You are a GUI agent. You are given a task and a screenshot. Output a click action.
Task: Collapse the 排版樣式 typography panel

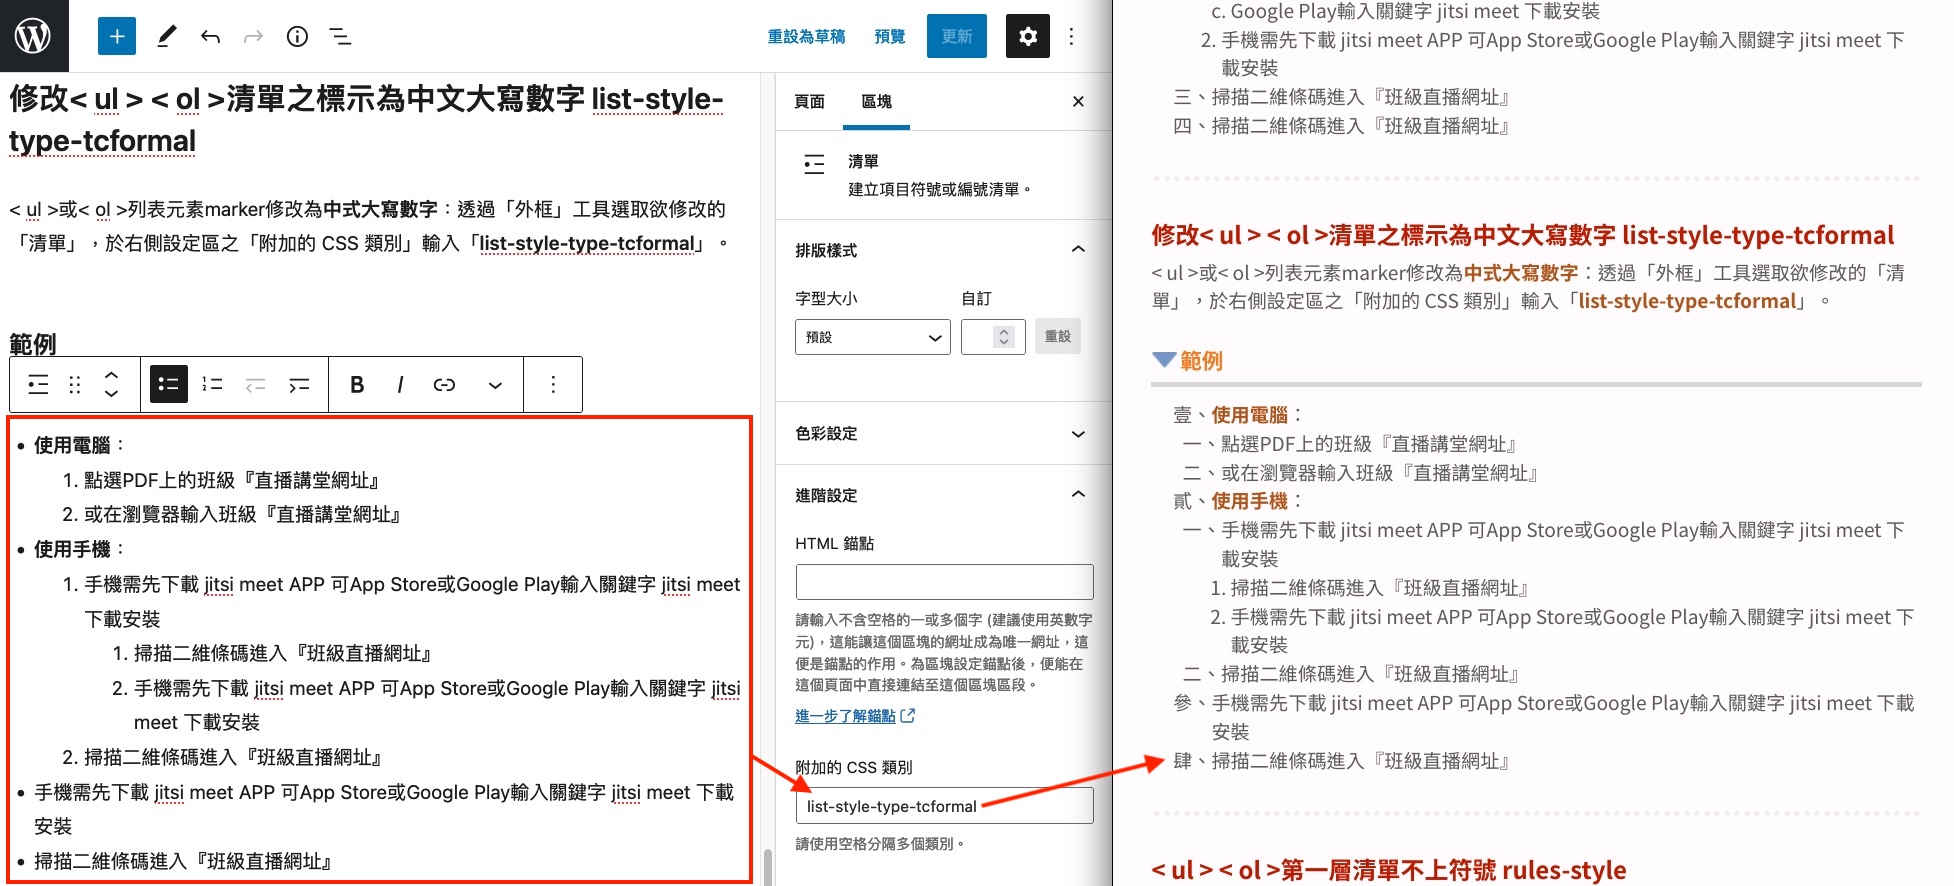pos(943,250)
